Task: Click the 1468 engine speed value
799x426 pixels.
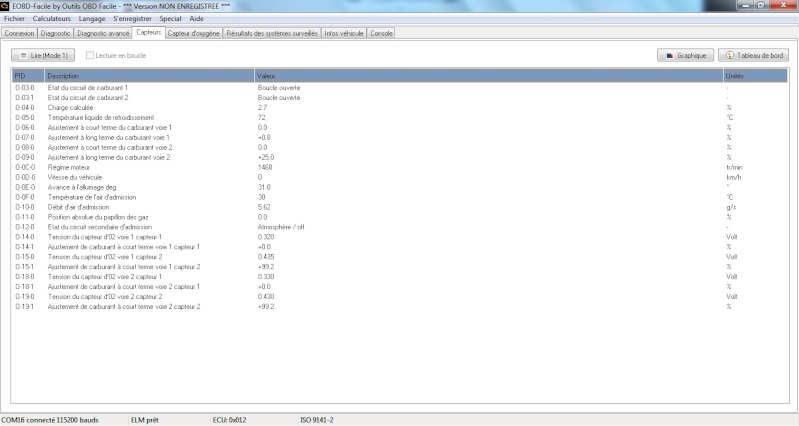Action: tap(265, 167)
